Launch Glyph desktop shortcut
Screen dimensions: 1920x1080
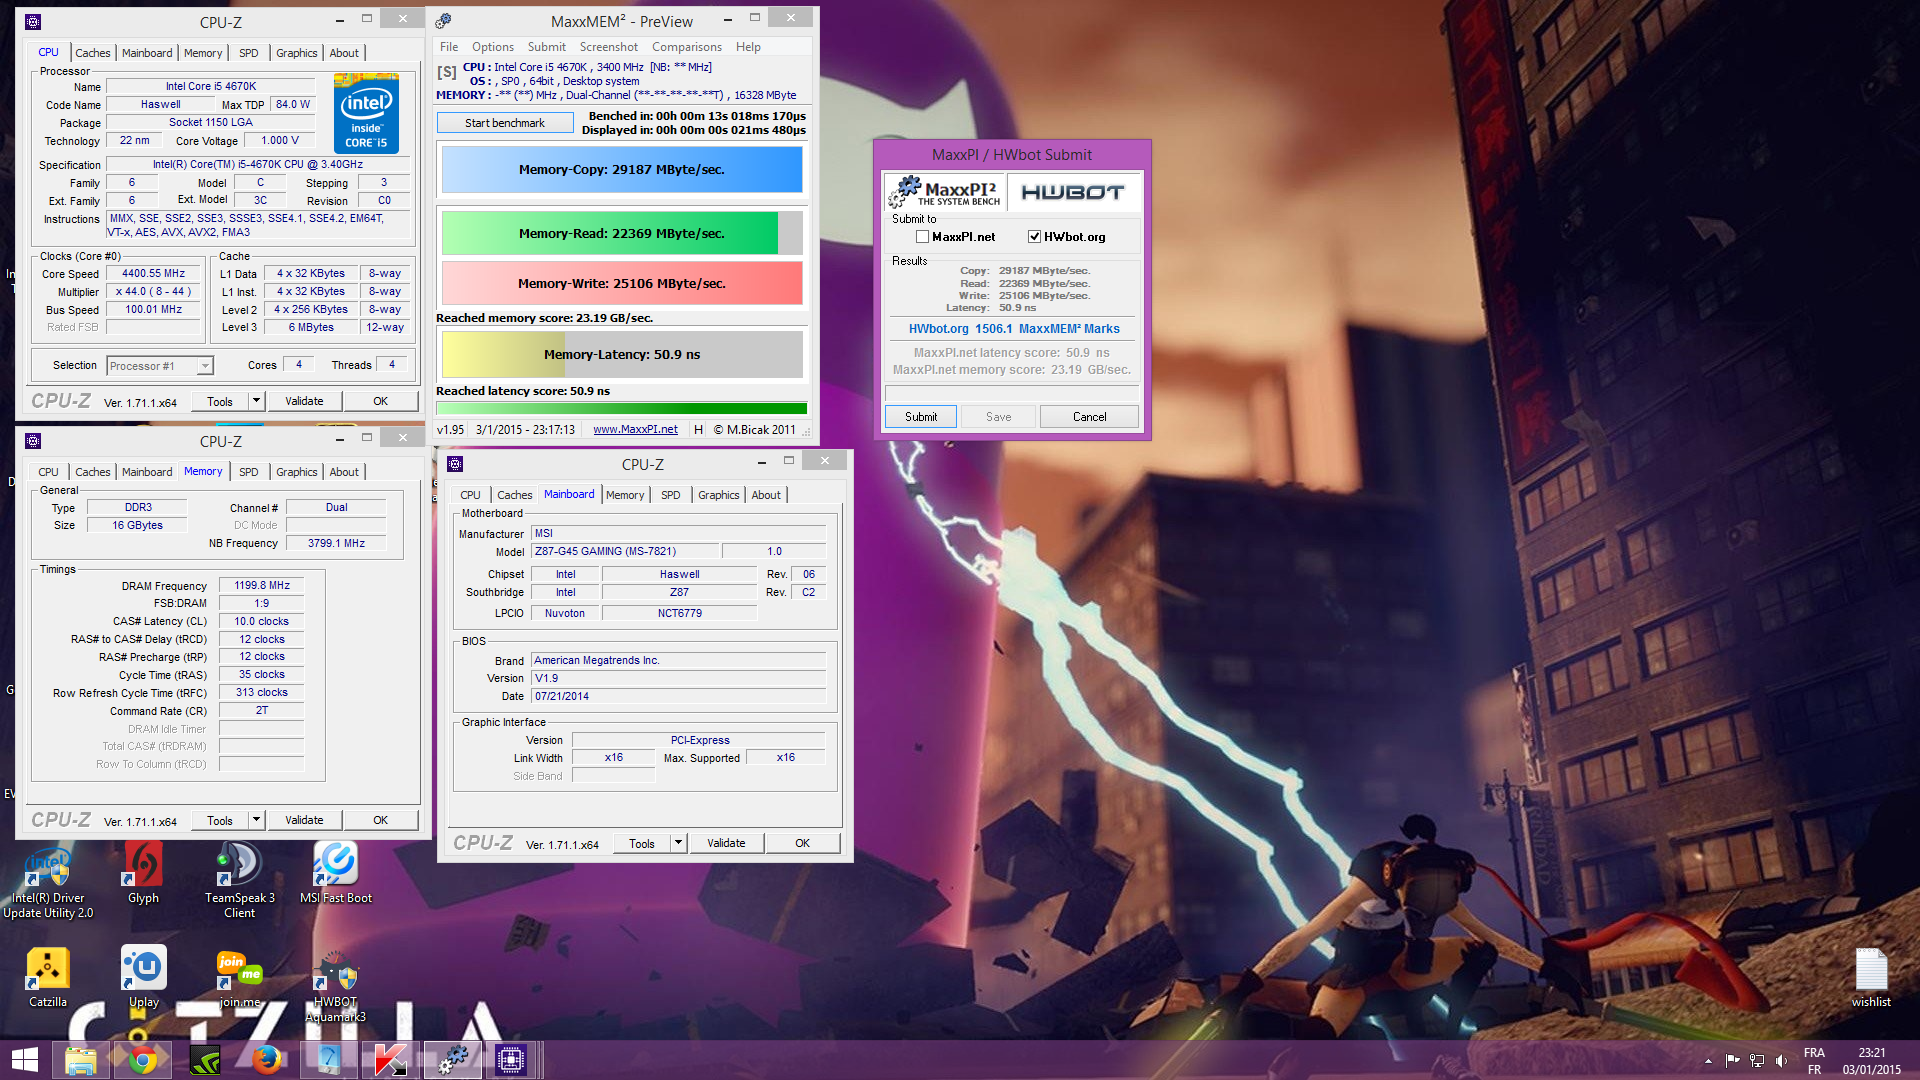coord(143,873)
